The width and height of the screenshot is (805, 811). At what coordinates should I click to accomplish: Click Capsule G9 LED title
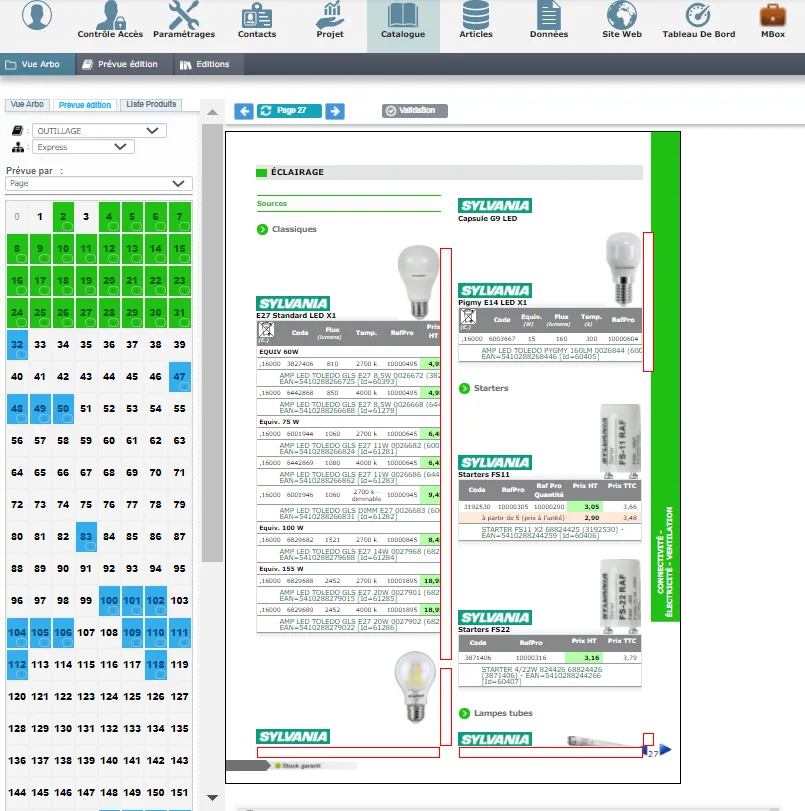tap(487, 218)
